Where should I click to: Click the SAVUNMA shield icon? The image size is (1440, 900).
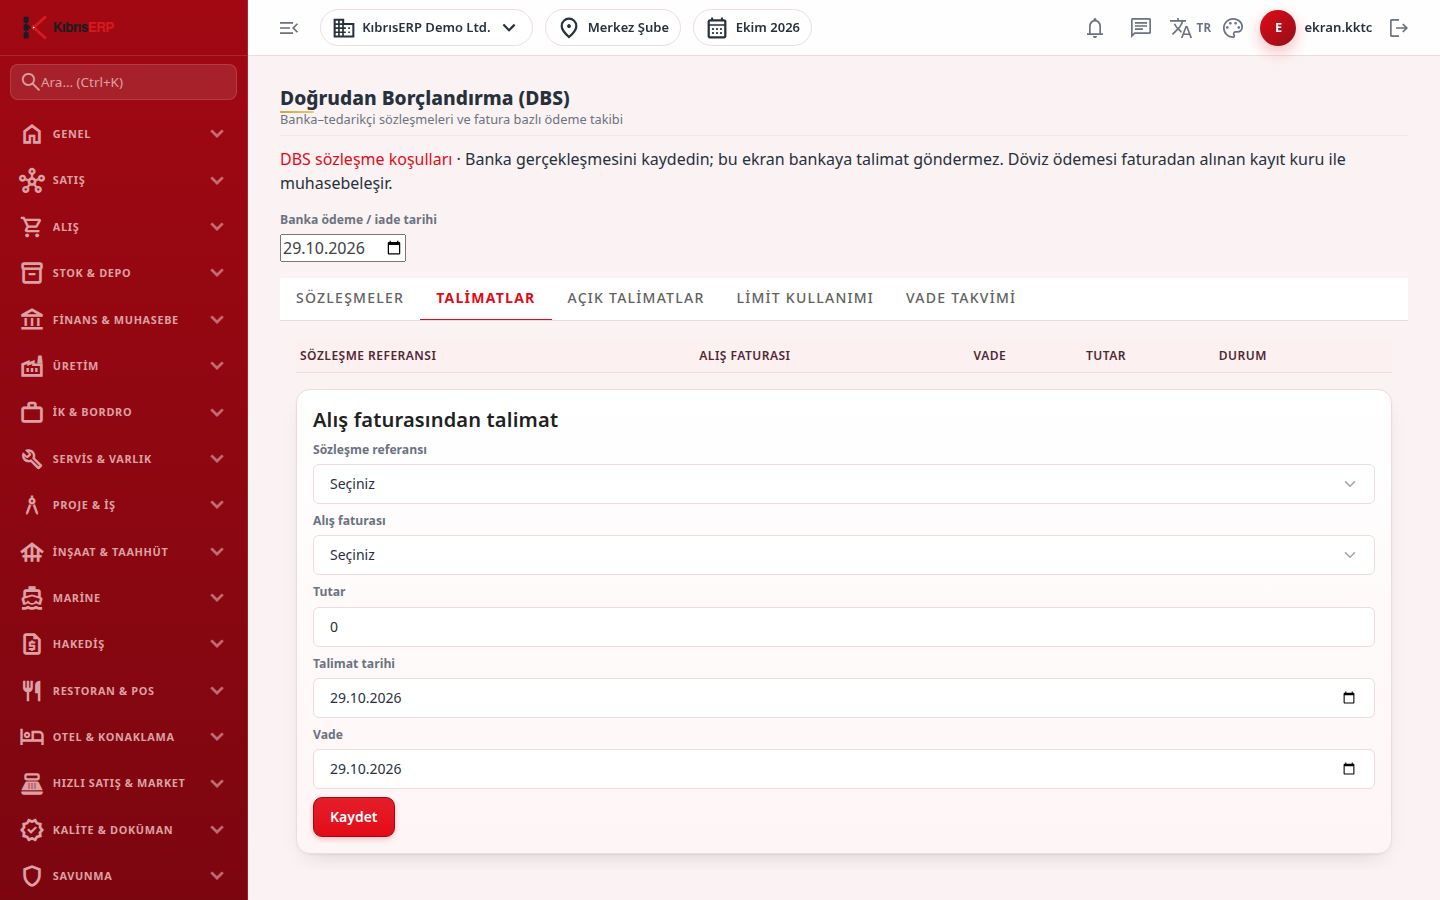pos(32,876)
